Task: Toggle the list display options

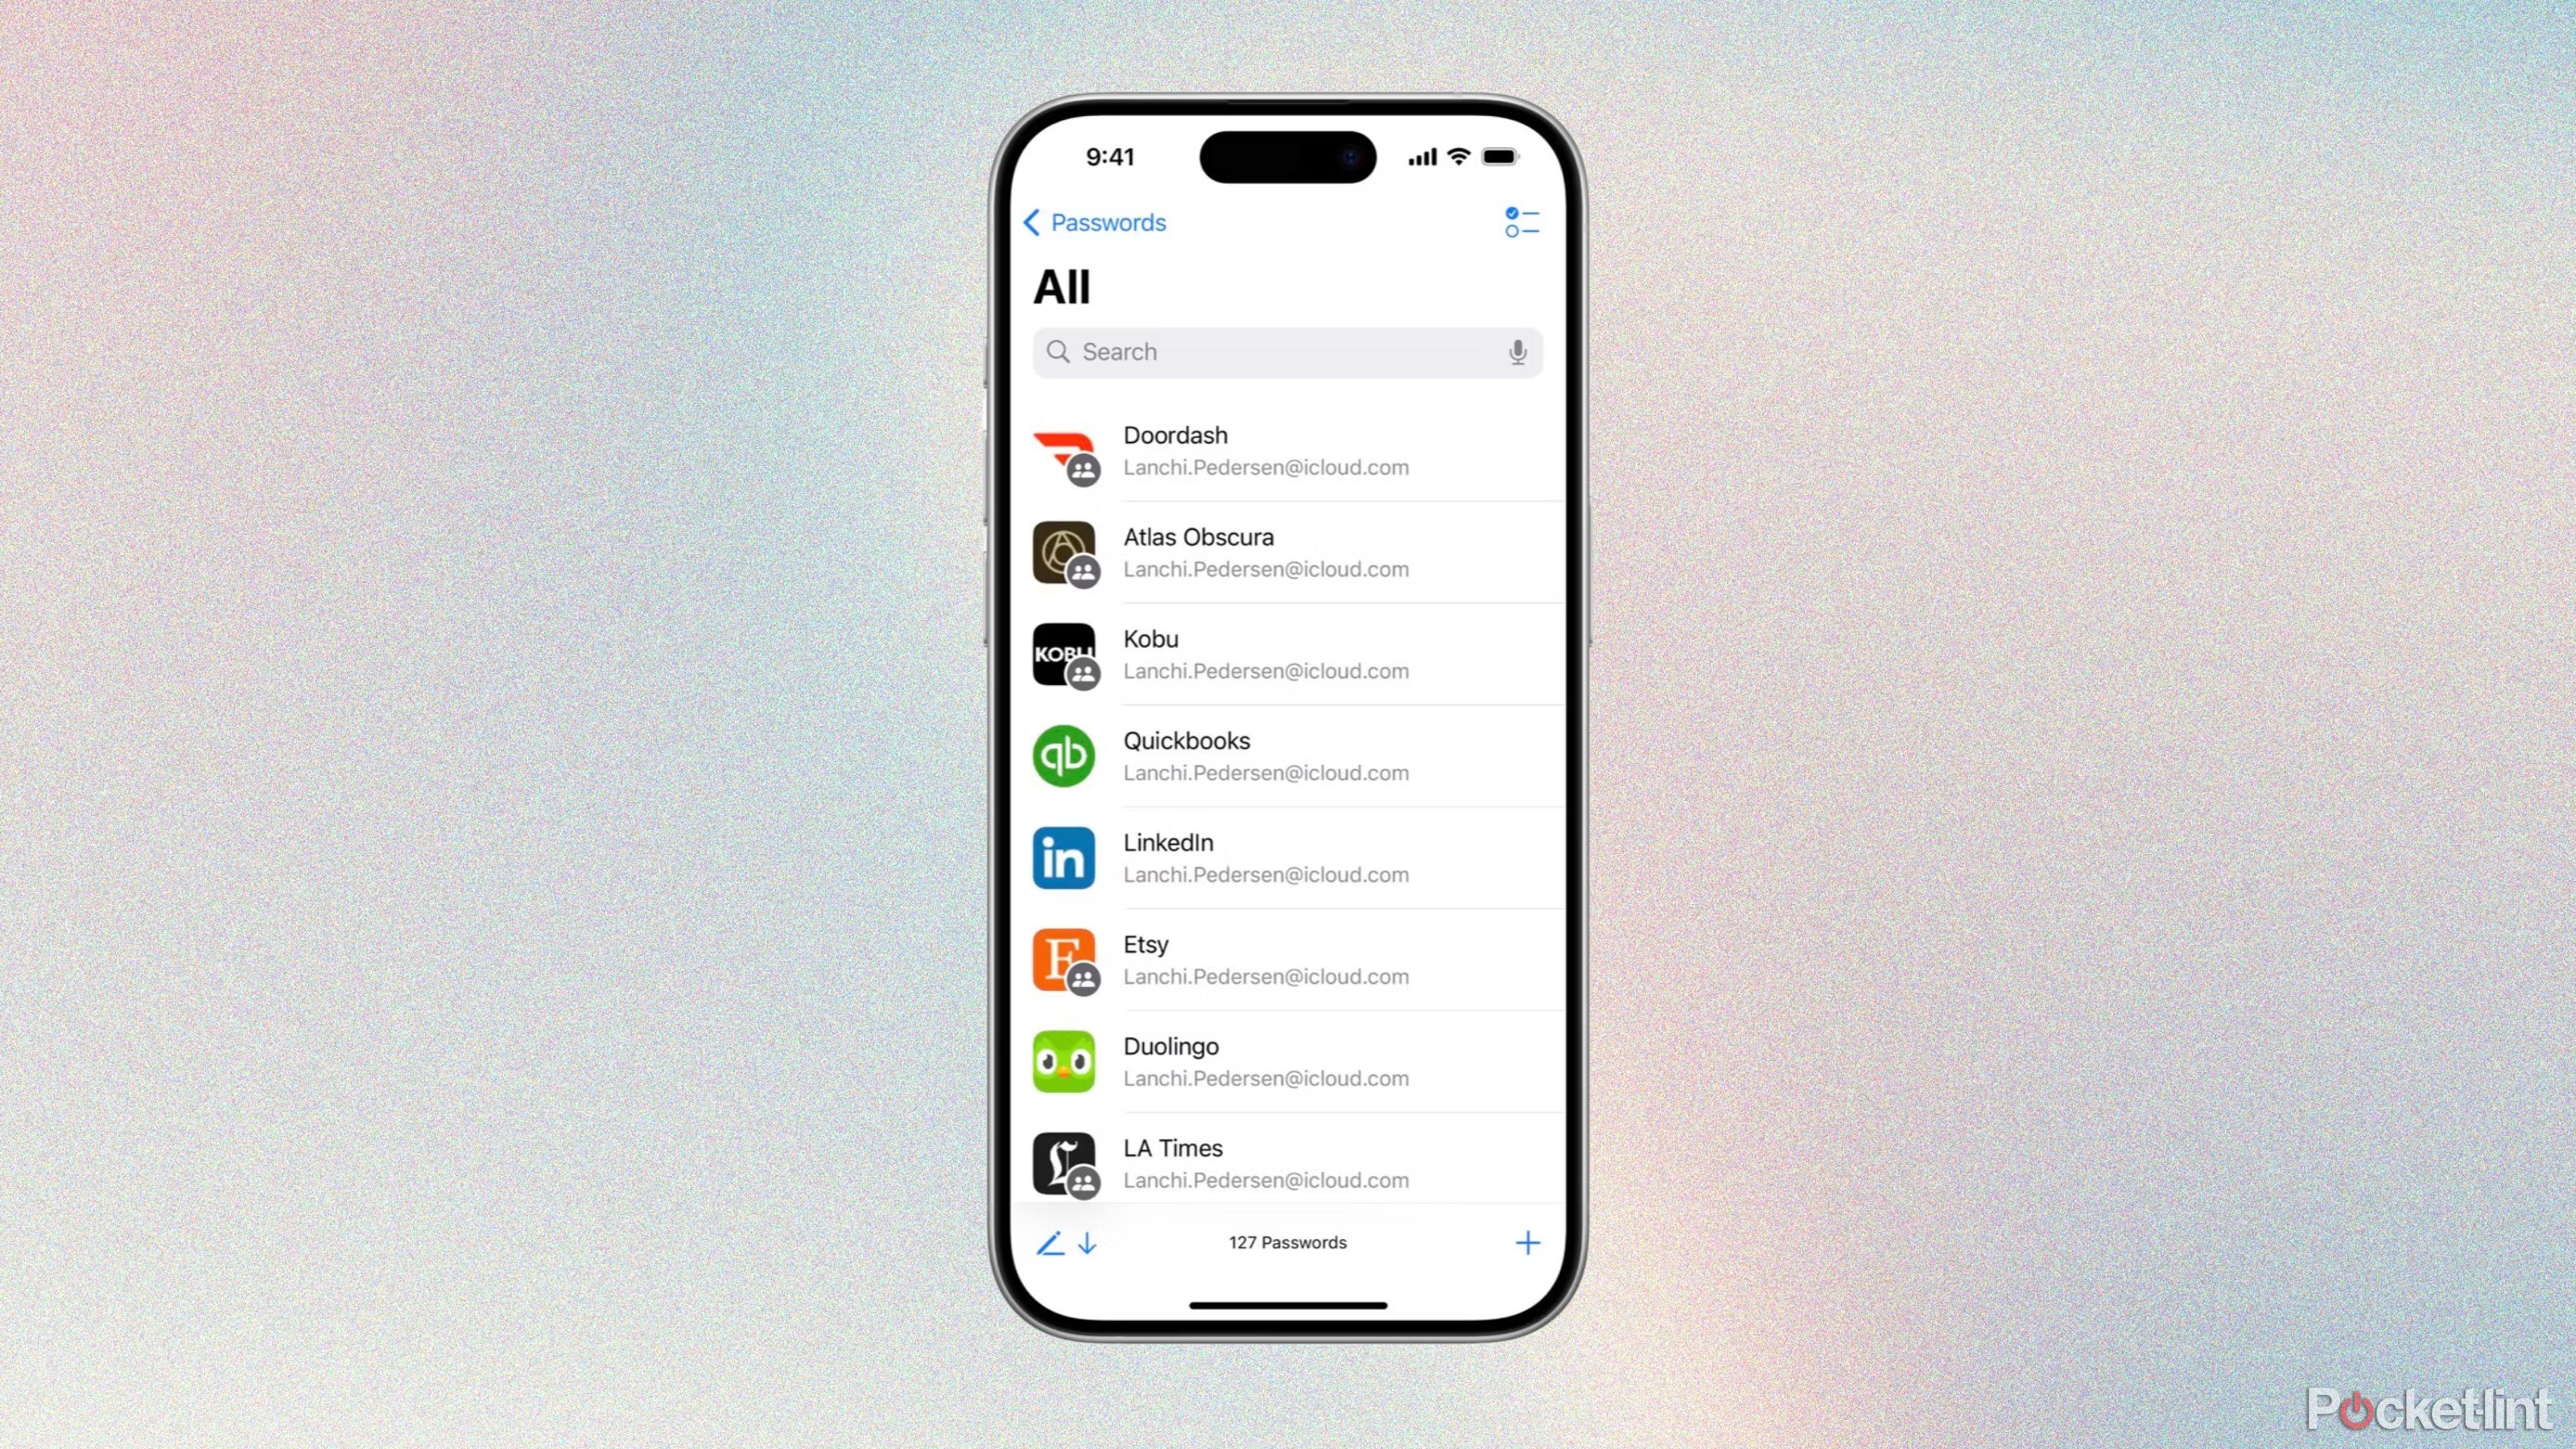Action: [1517, 221]
